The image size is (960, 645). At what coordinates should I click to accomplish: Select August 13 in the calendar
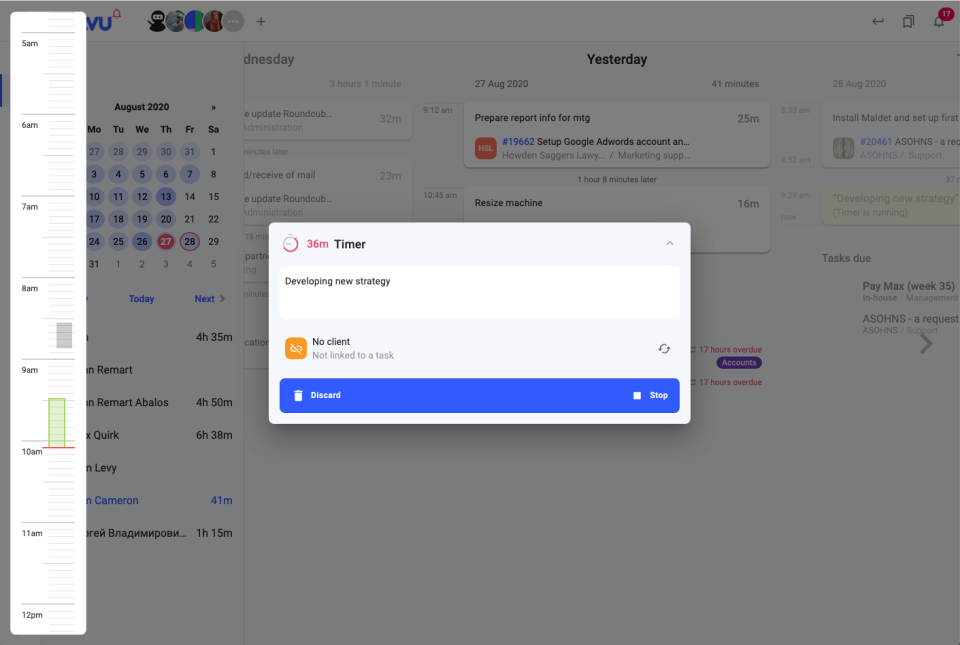click(x=166, y=196)
